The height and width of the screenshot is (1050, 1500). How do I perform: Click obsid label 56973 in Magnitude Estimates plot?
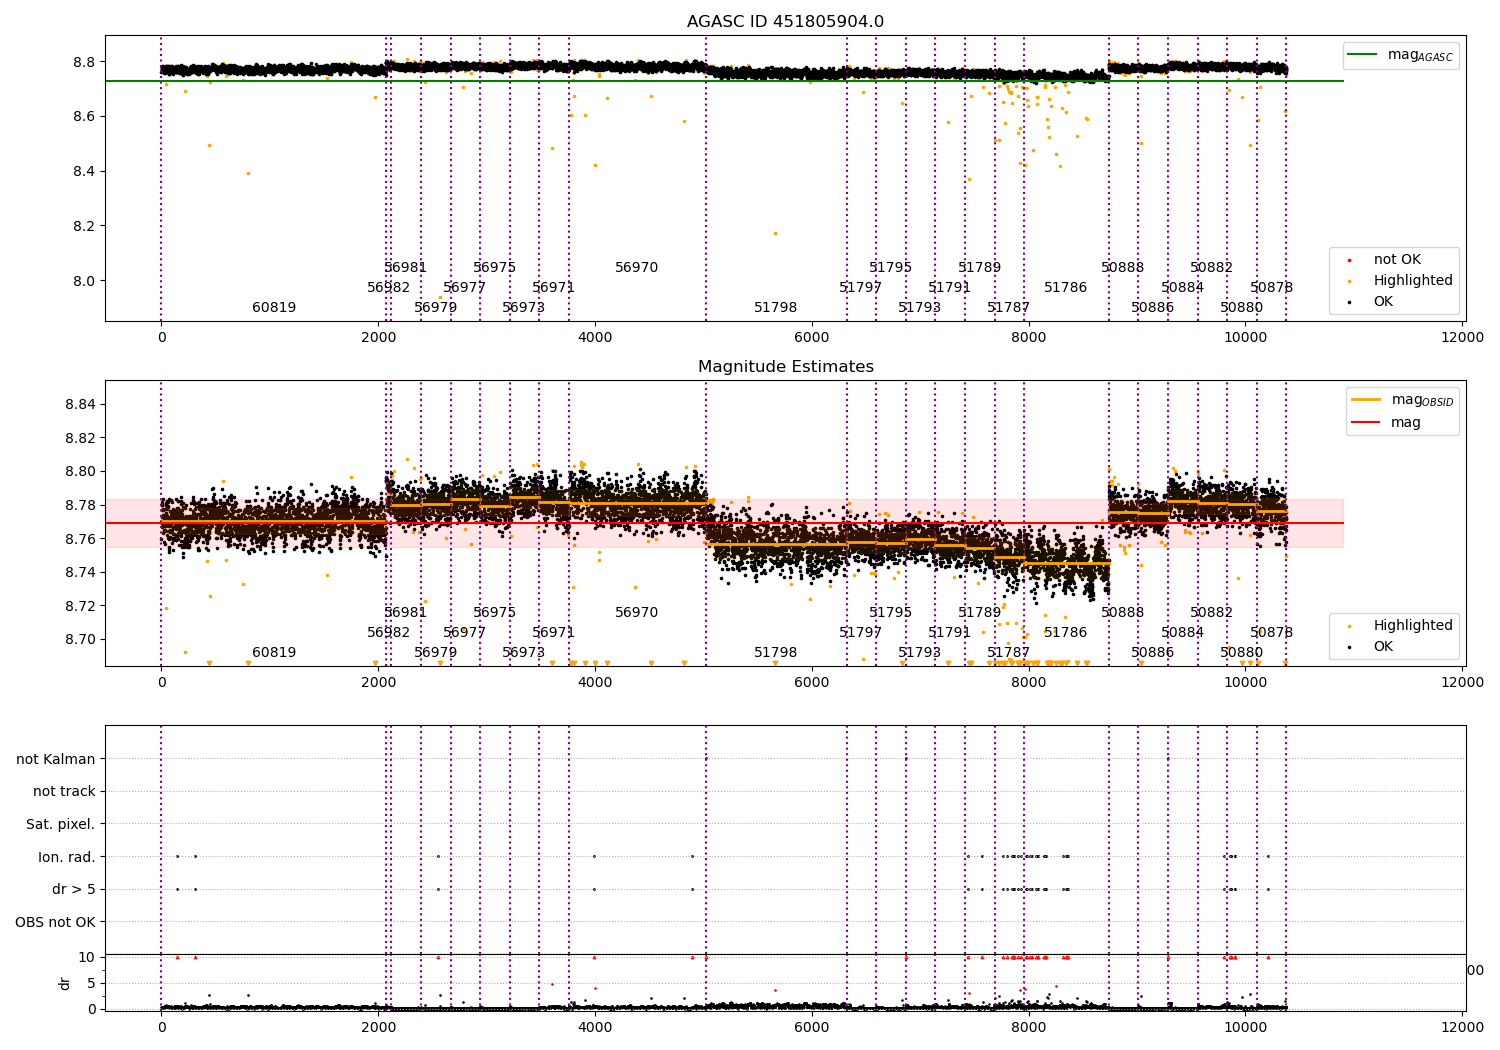pos(523,653)
